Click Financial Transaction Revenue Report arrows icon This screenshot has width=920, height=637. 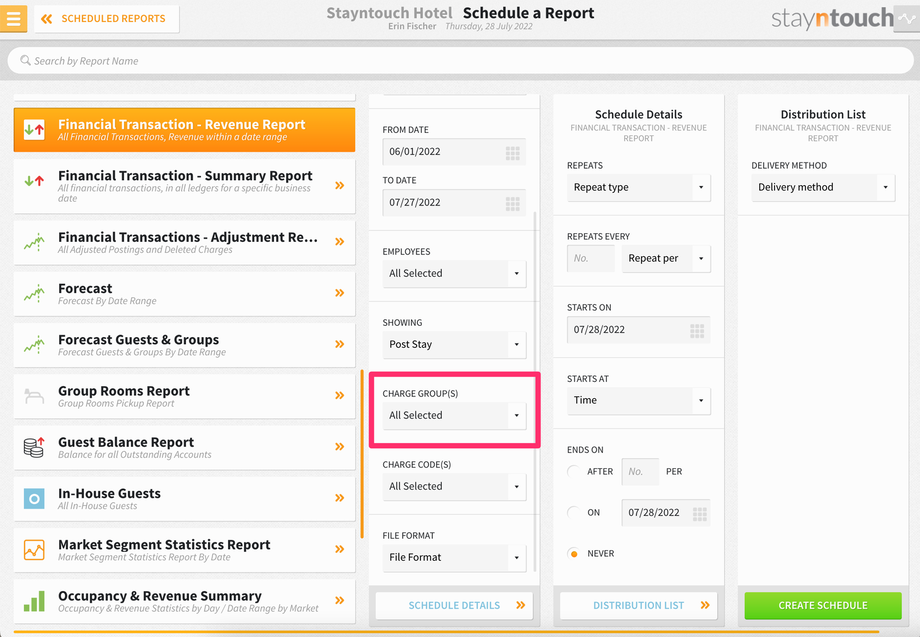[x=34, y=129]
